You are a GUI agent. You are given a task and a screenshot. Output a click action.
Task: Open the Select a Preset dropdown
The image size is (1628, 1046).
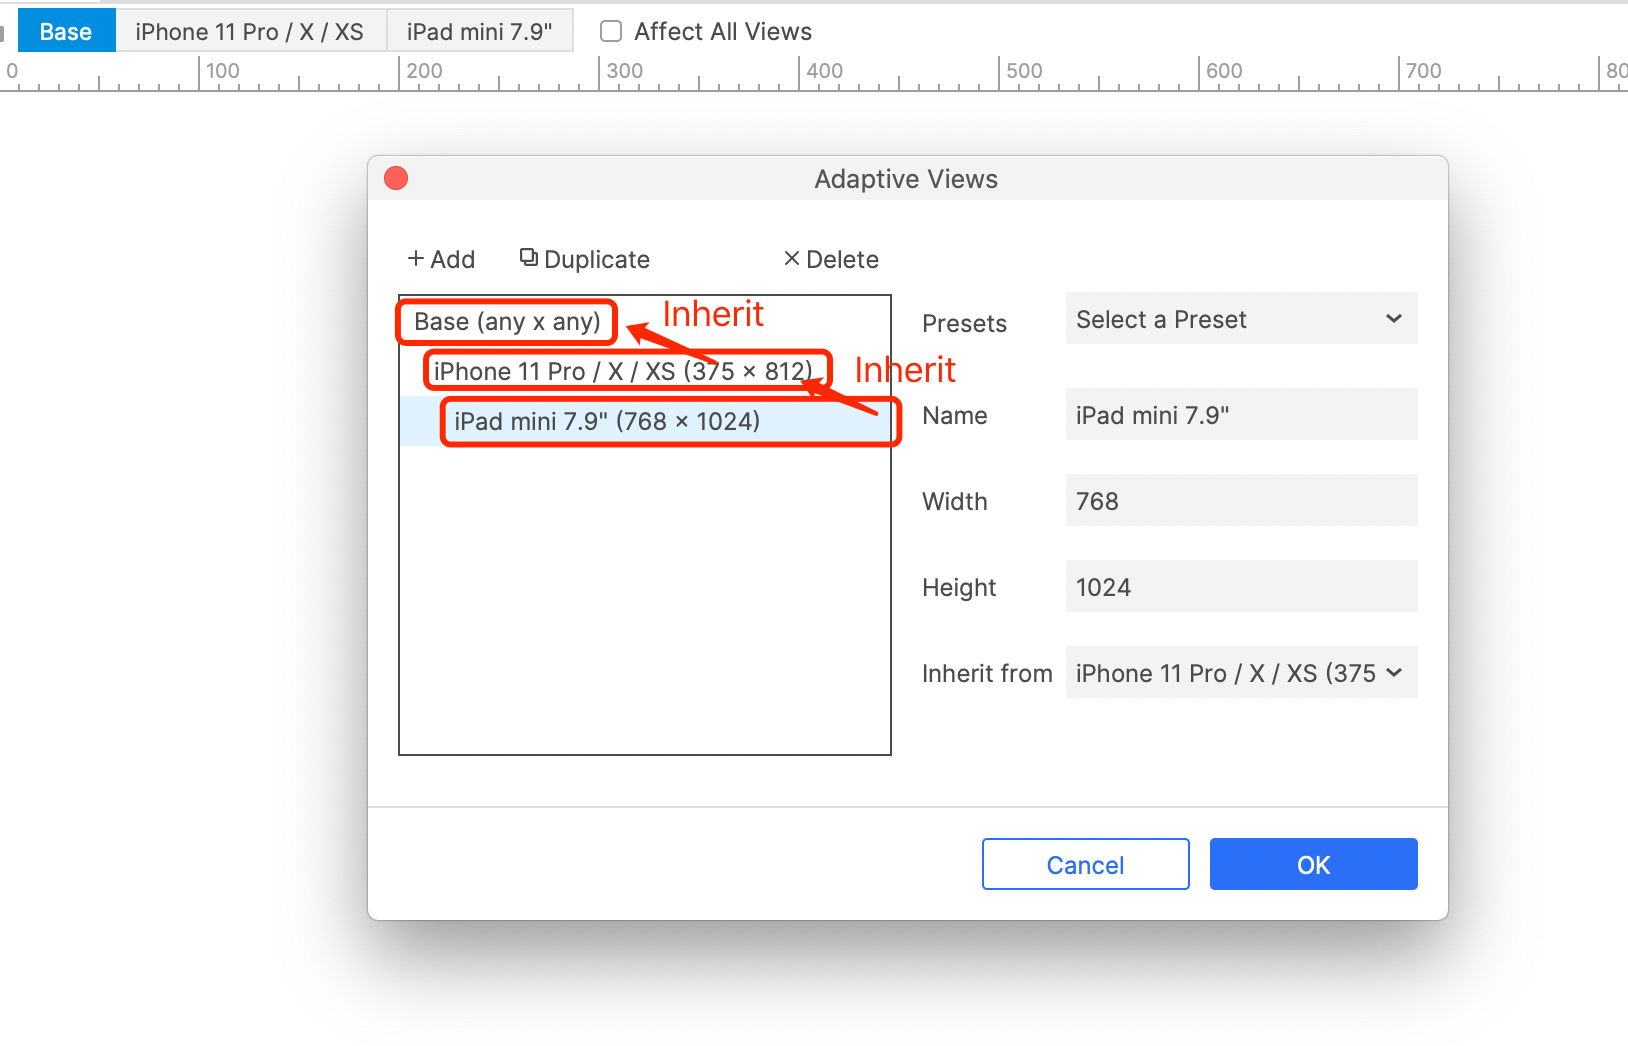[1241, 319]
